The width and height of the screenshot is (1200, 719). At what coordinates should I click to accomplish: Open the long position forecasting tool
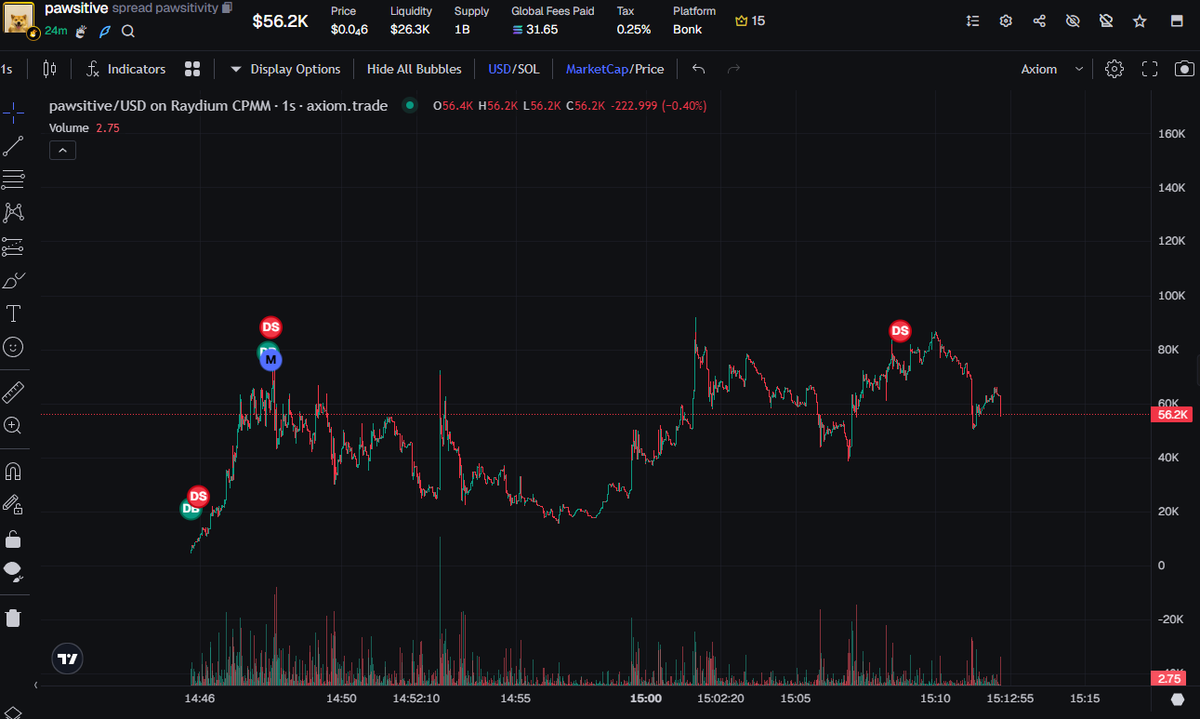[14, 246]
